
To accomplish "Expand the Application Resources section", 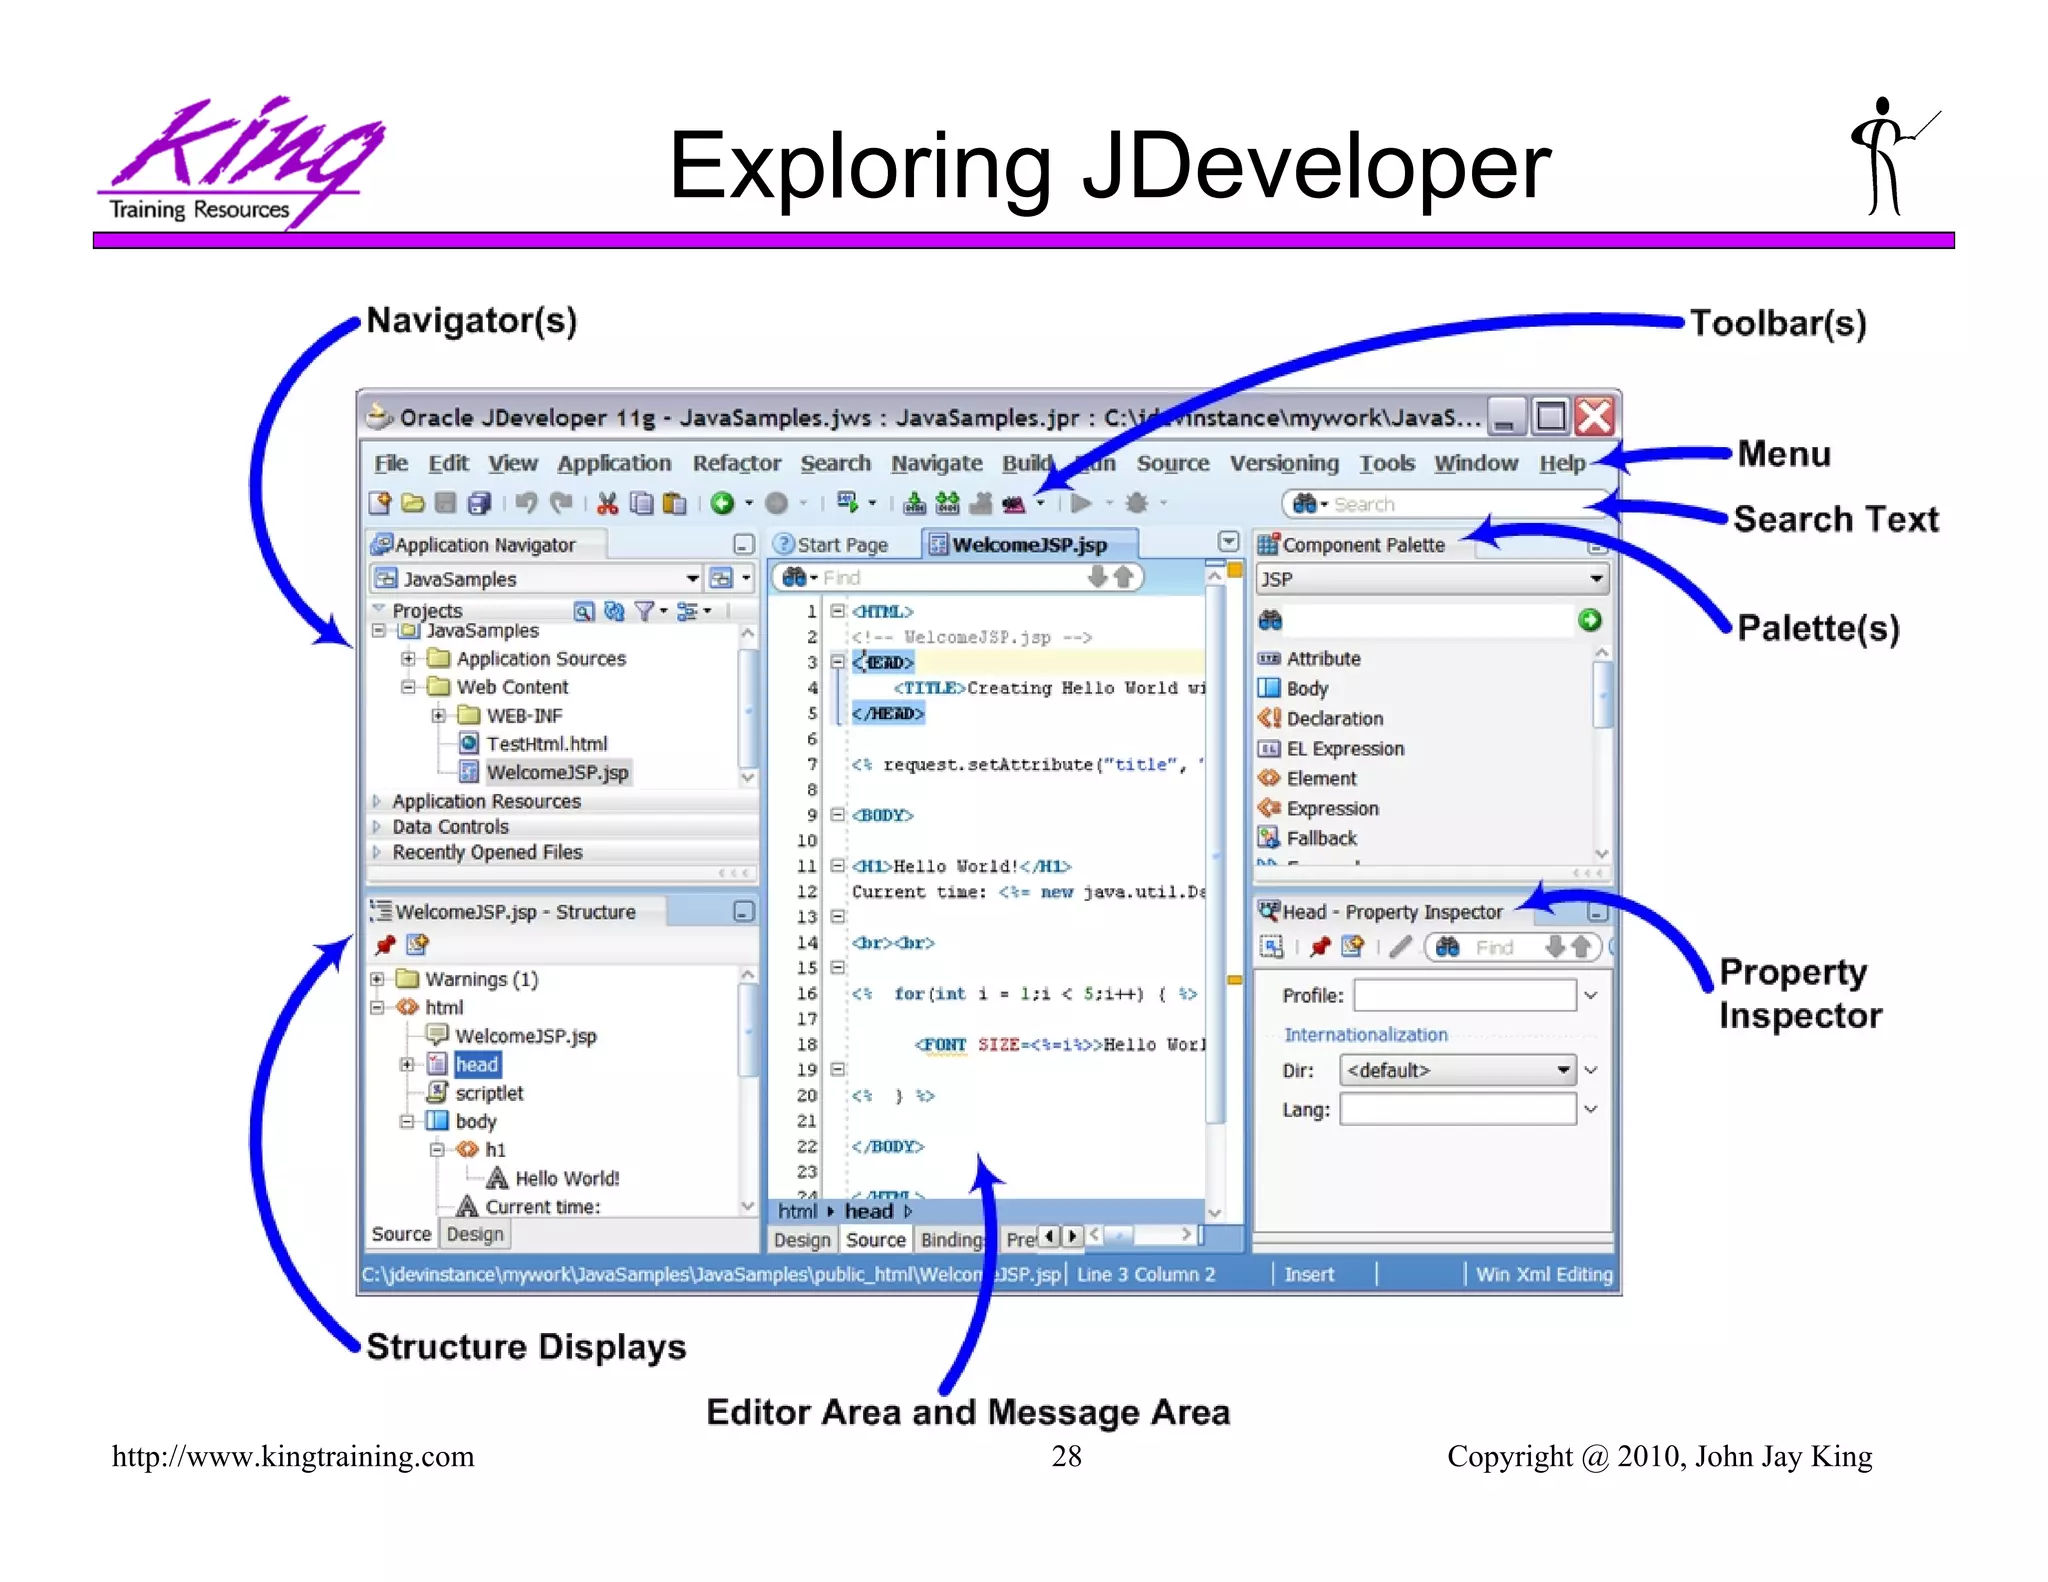I will (377, 802).
